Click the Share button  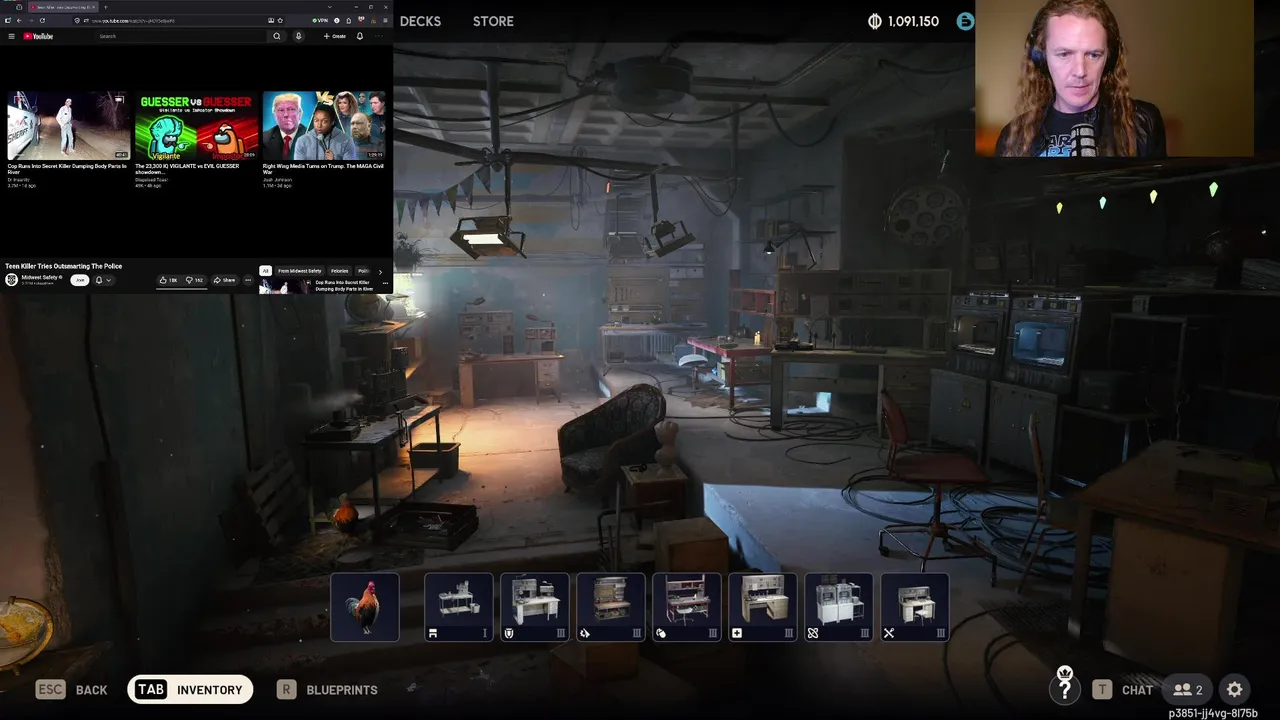(x=224, y=280)
